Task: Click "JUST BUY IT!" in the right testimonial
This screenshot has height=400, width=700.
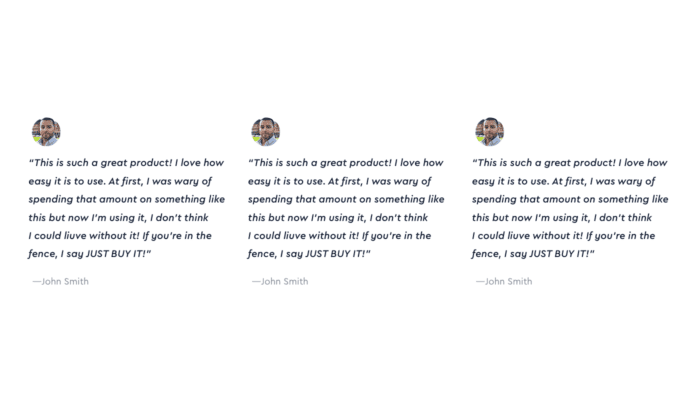Action: pyautogui.click(x=559, y=254)
